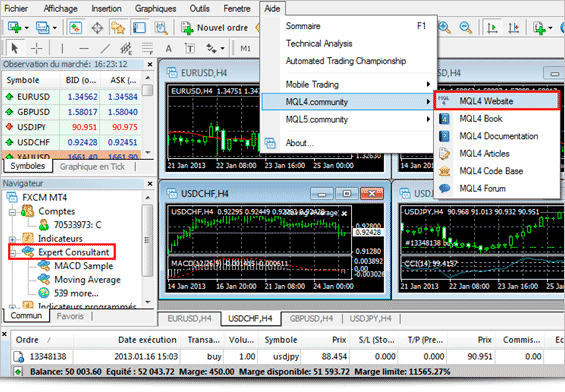Open the Strategy Tester icon

(x=161, y=27)
